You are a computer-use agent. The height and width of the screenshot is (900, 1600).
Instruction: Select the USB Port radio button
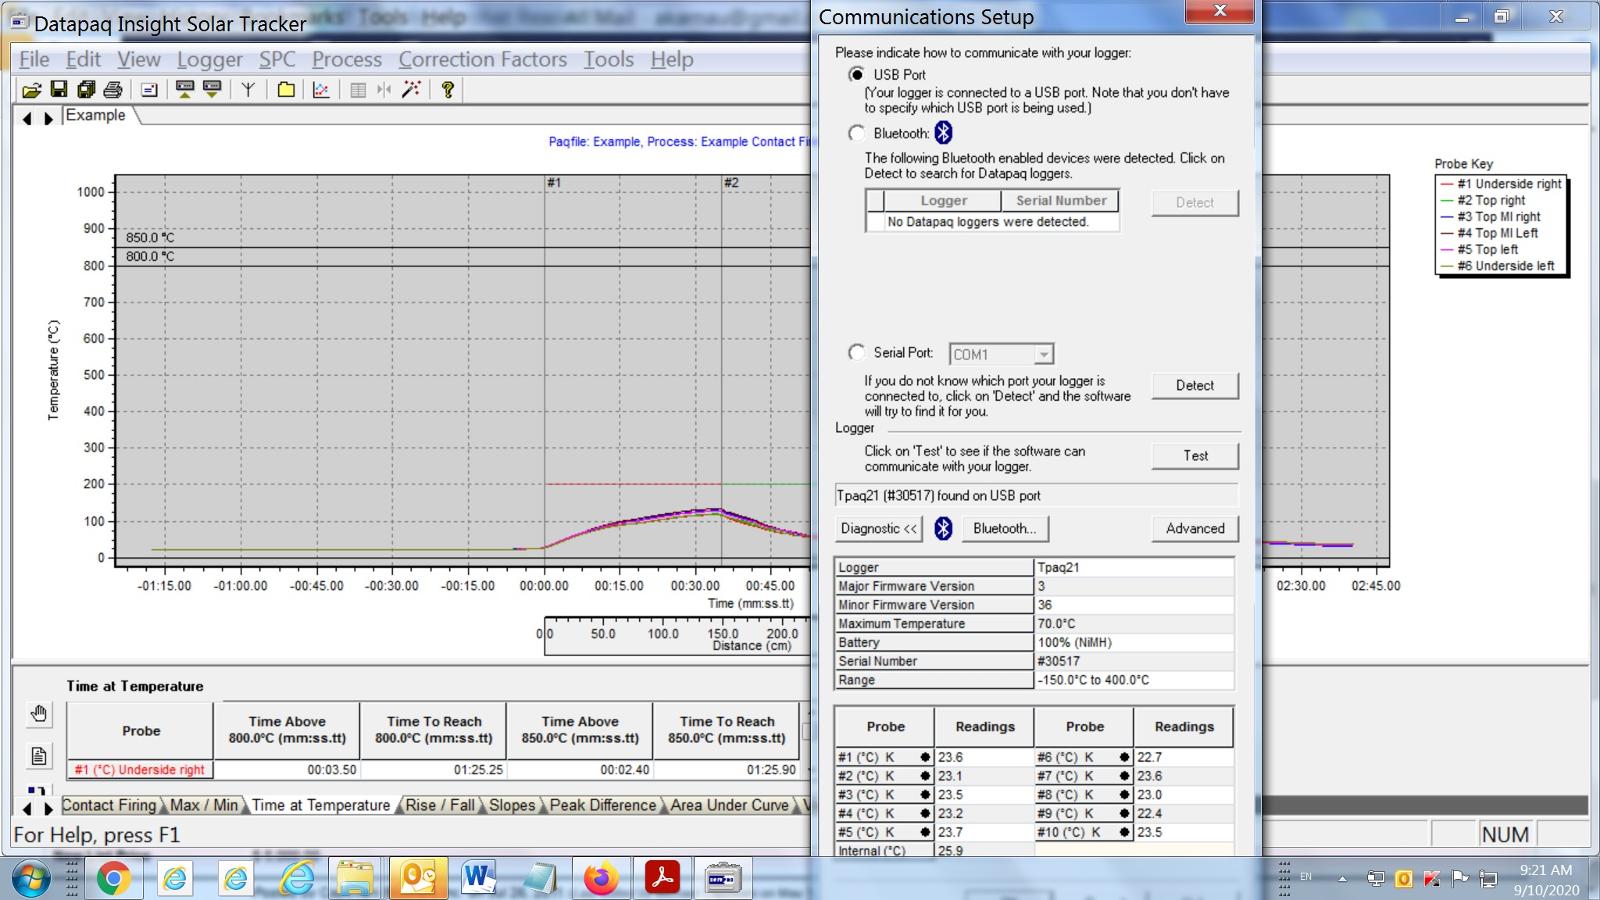[857, 75]
